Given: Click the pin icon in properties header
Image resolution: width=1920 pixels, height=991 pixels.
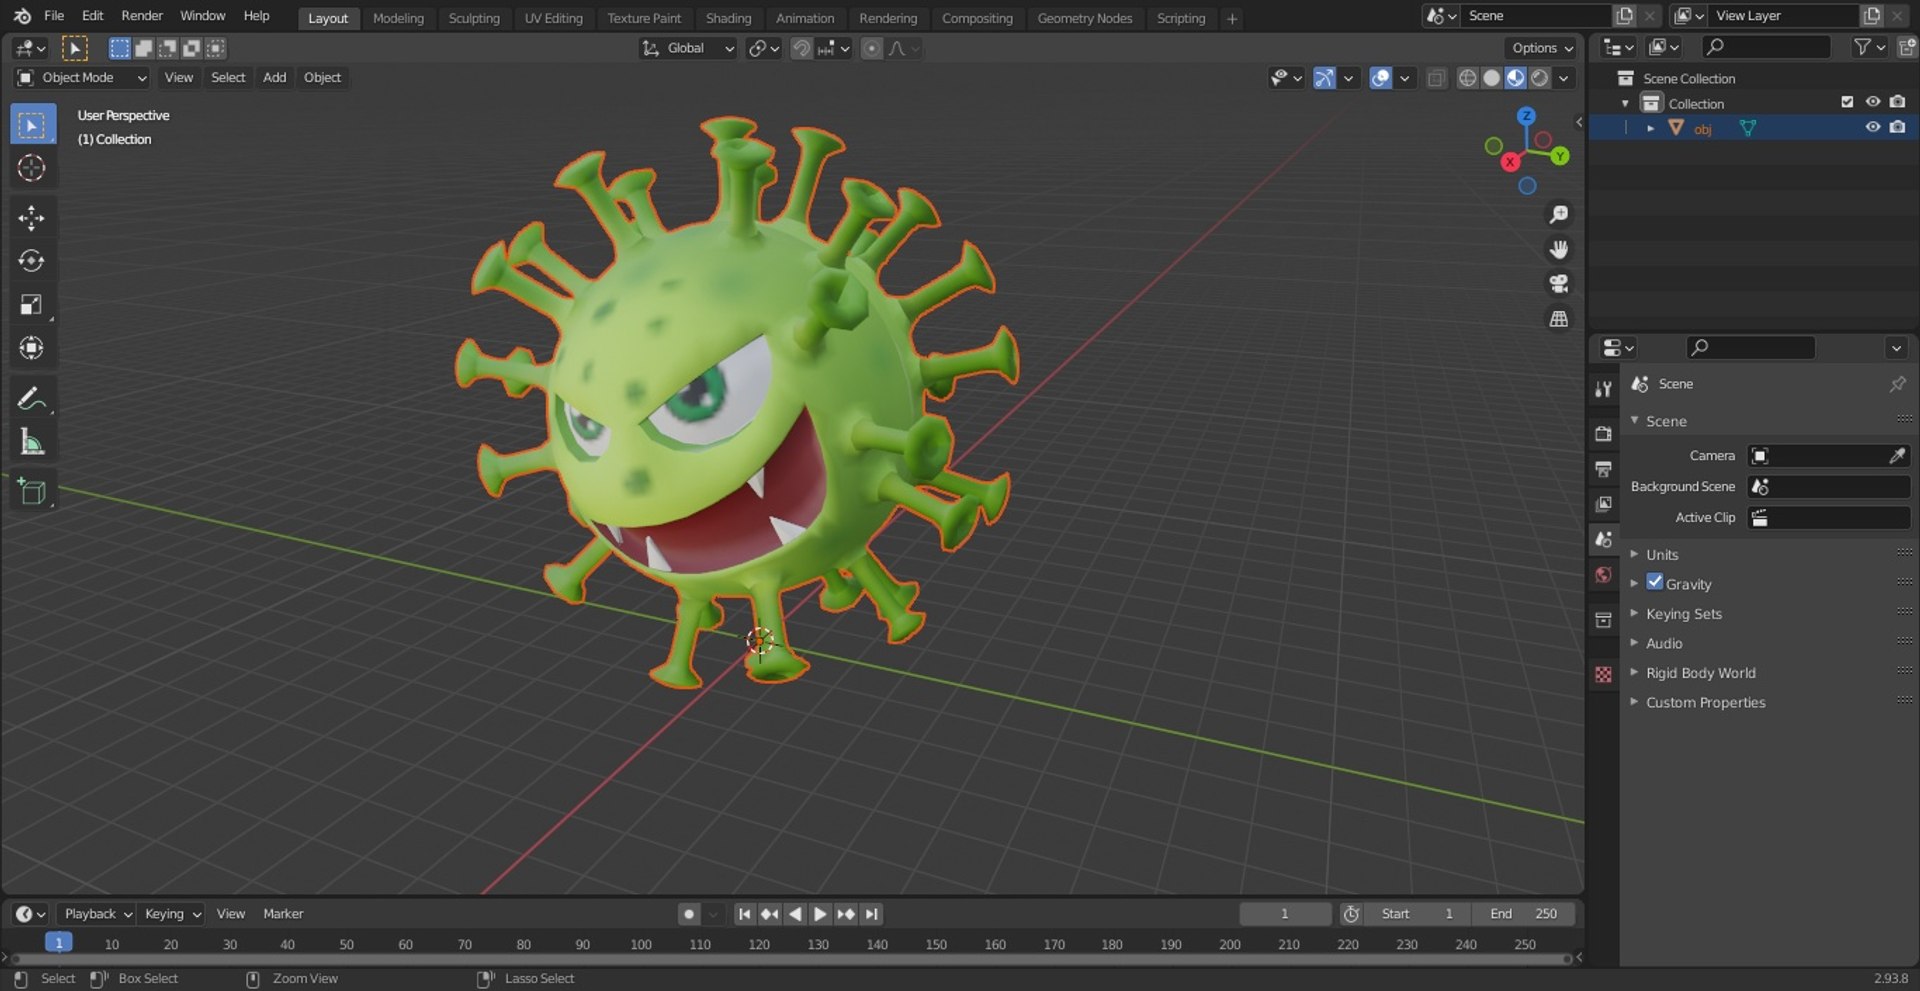Looking at the screenshot, I should tap(1897, 384).
